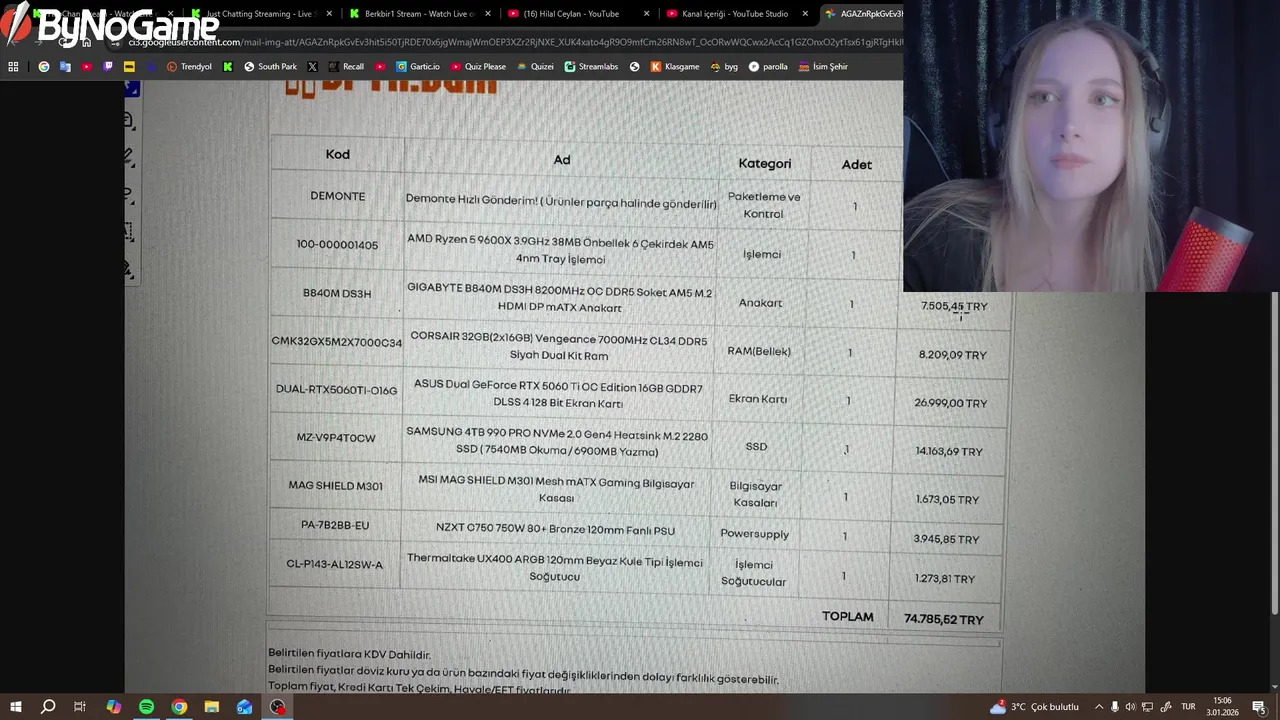Open the taskbar search
The image size is (1280, 720).
click(x=47, y=707)
